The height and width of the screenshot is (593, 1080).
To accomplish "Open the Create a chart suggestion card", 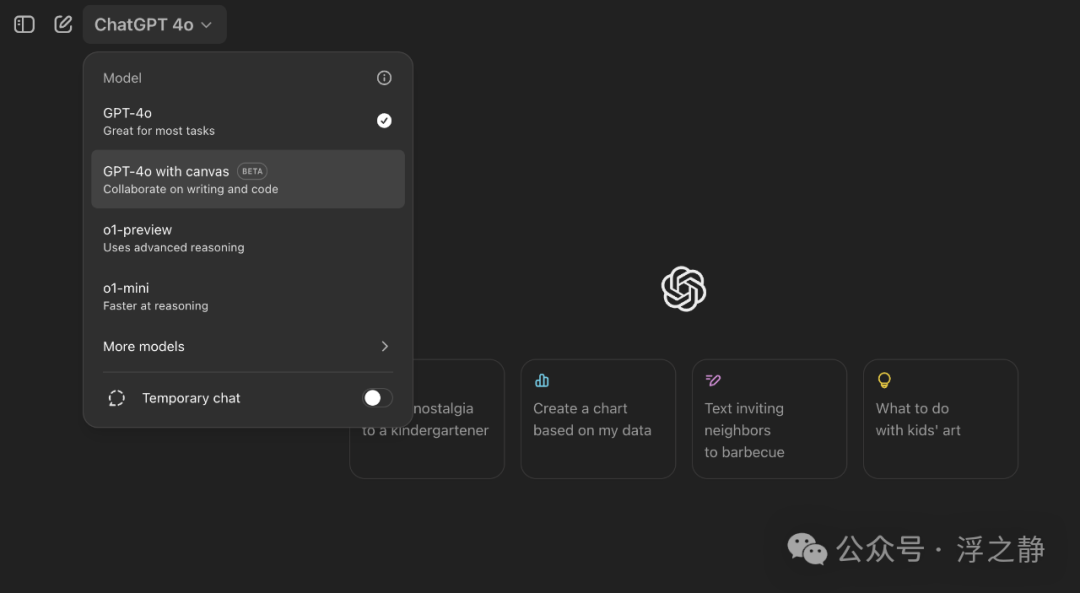I will [x=598, y=419].
